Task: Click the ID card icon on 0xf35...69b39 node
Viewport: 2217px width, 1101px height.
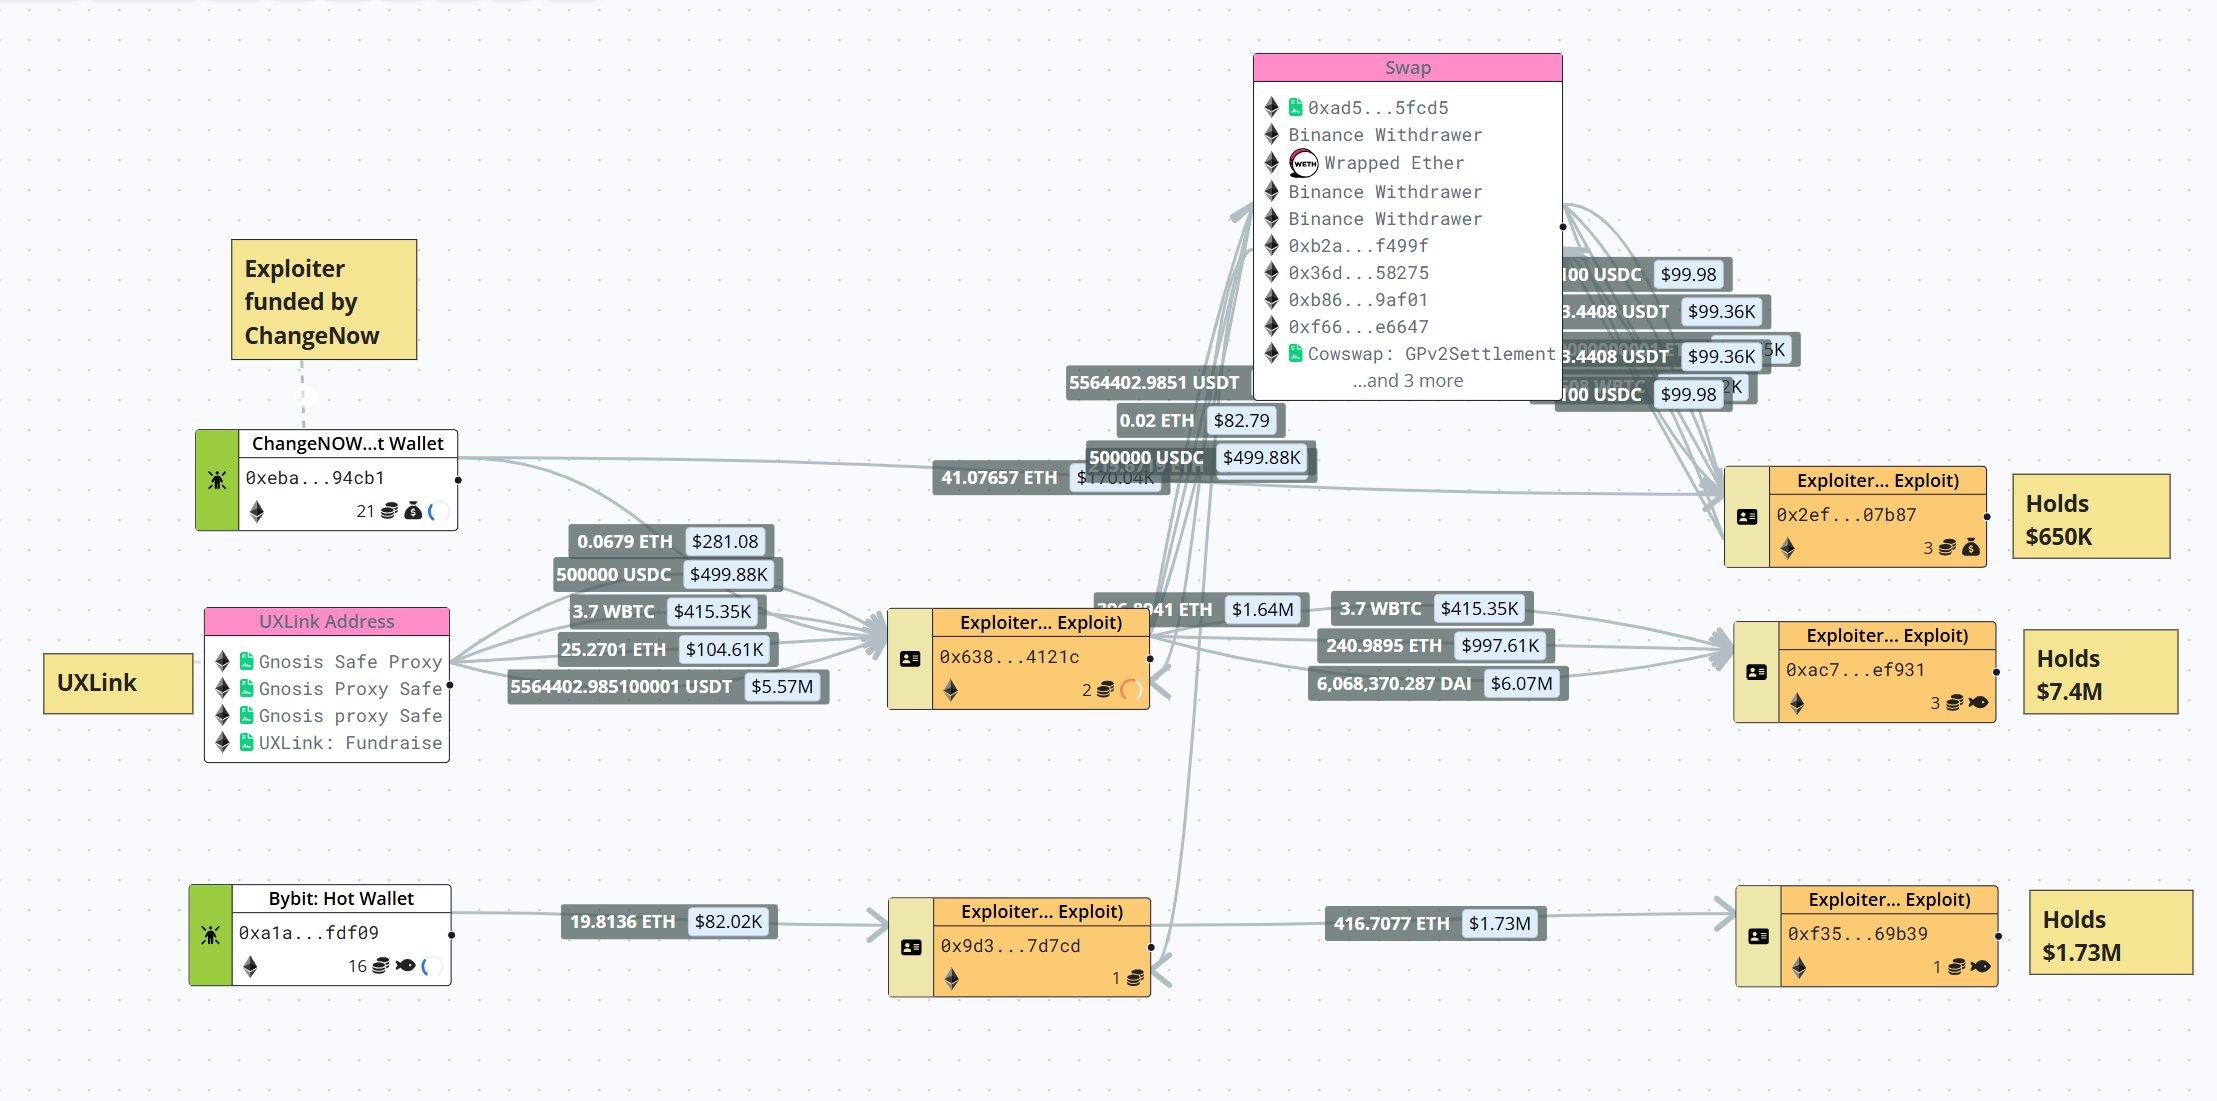Action: tap(1758, 937)
